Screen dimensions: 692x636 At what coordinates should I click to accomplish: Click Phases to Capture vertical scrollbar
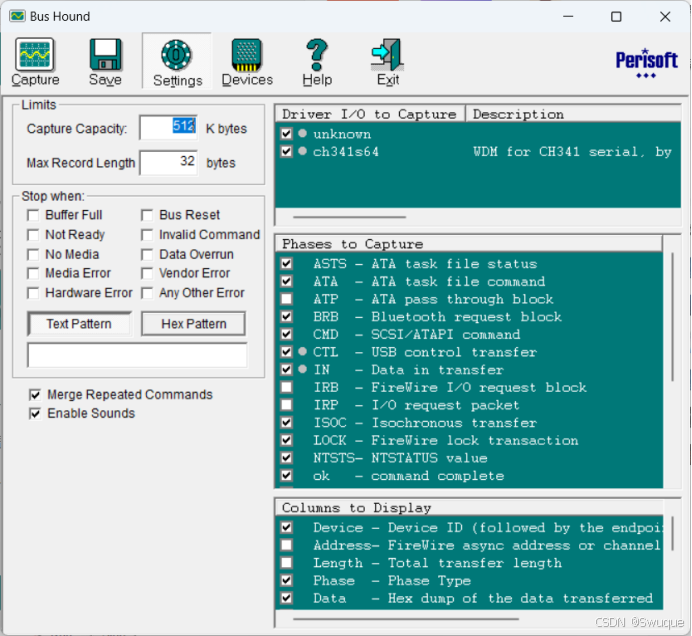(672, 316)
